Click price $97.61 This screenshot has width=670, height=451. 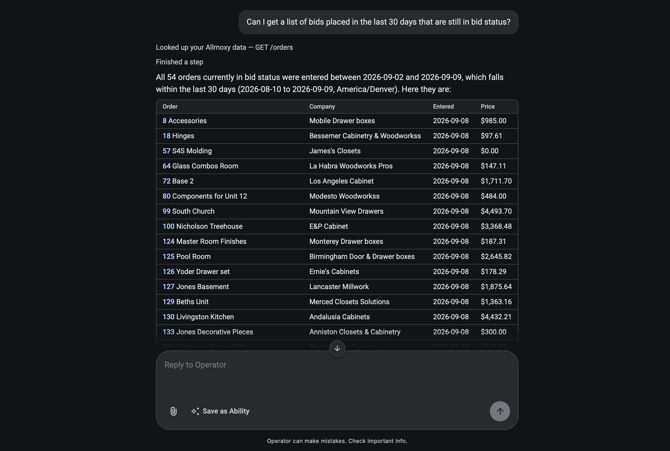(x=491, y=136)
